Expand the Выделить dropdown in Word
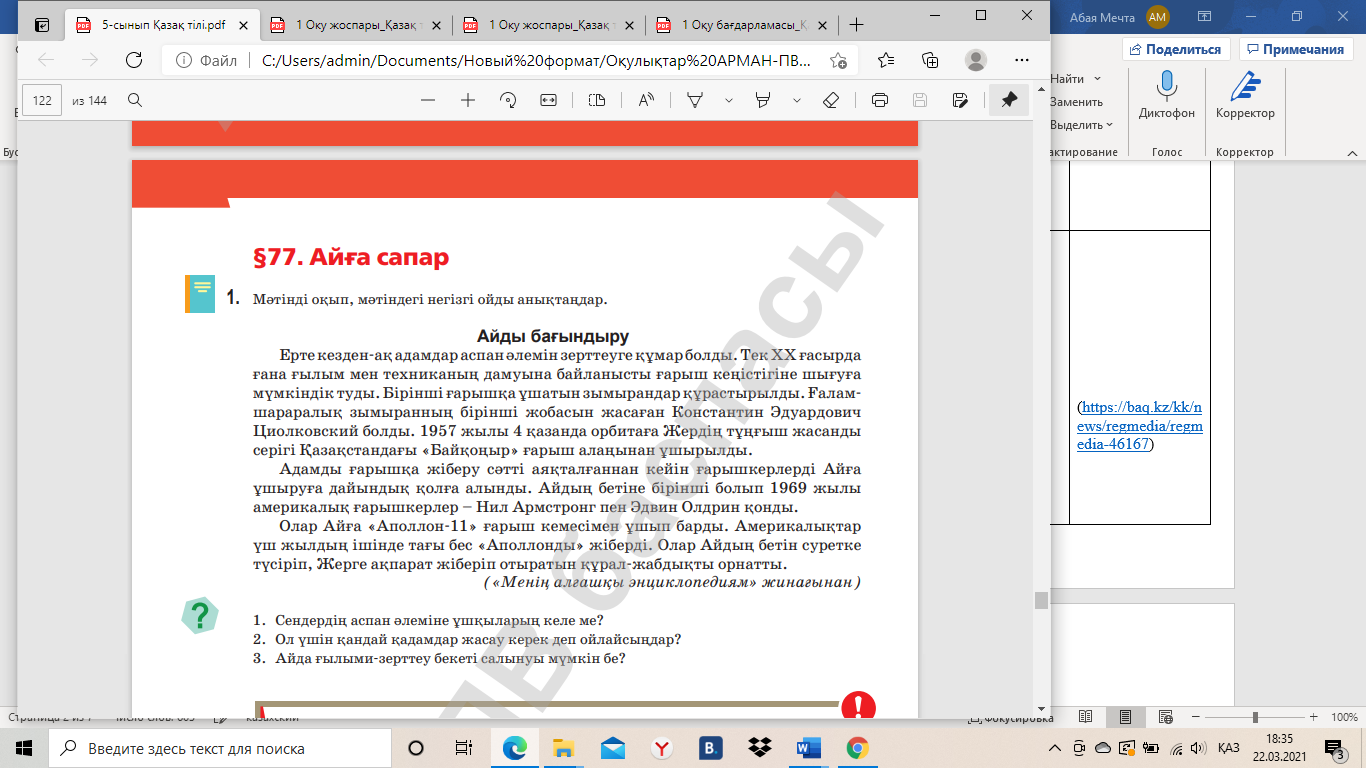The height and width of the screenshot is (768, 1366). (x=1109, y=125)
